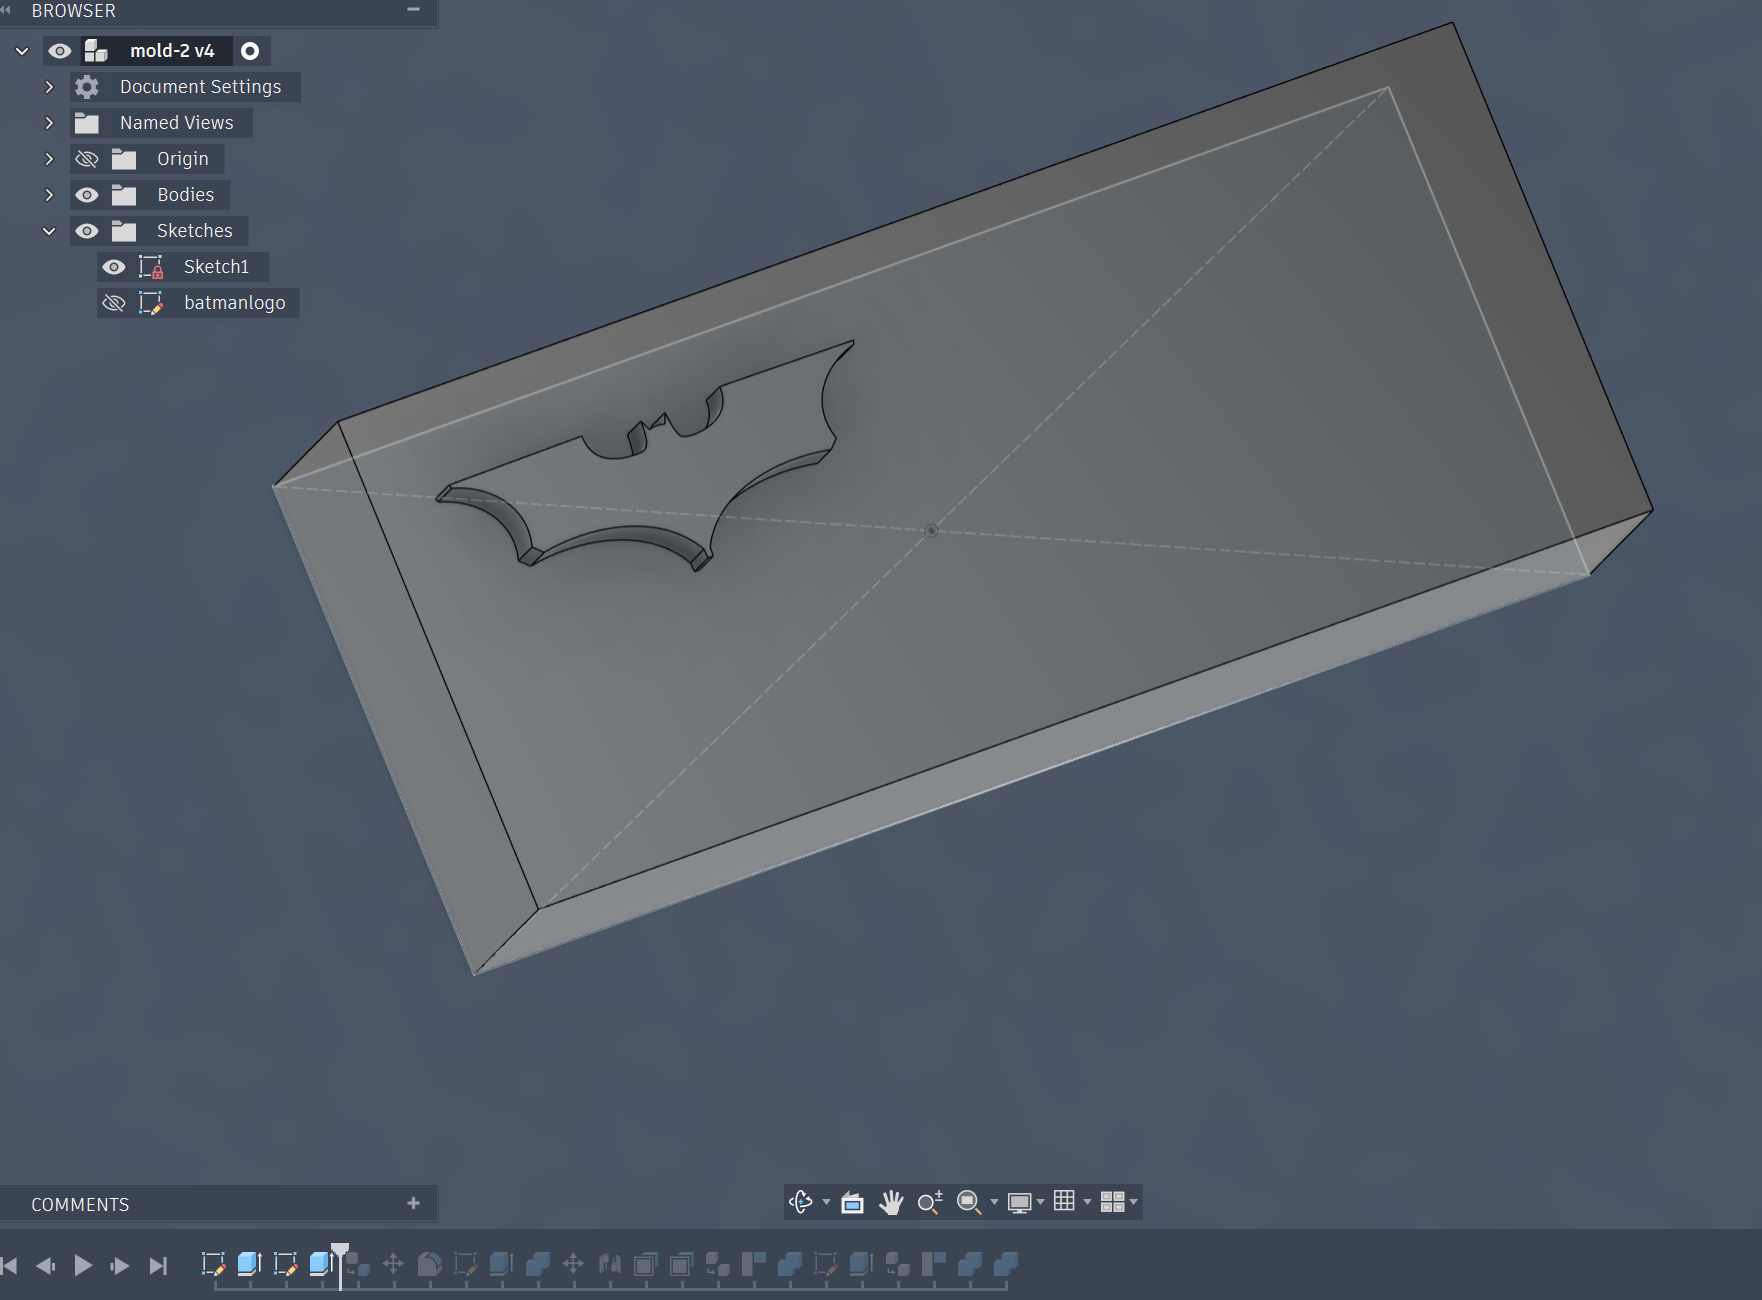Expand the Named Views folder
The width and height of the screenshot is (1762, 1300).
click(49, 123)
